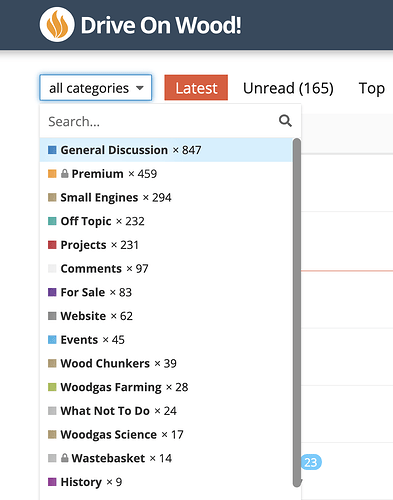Image resolution: width=393 pixels, height=500 pixels.
Task: Click blue color square for General Discussion
Action: click(52, 150)
